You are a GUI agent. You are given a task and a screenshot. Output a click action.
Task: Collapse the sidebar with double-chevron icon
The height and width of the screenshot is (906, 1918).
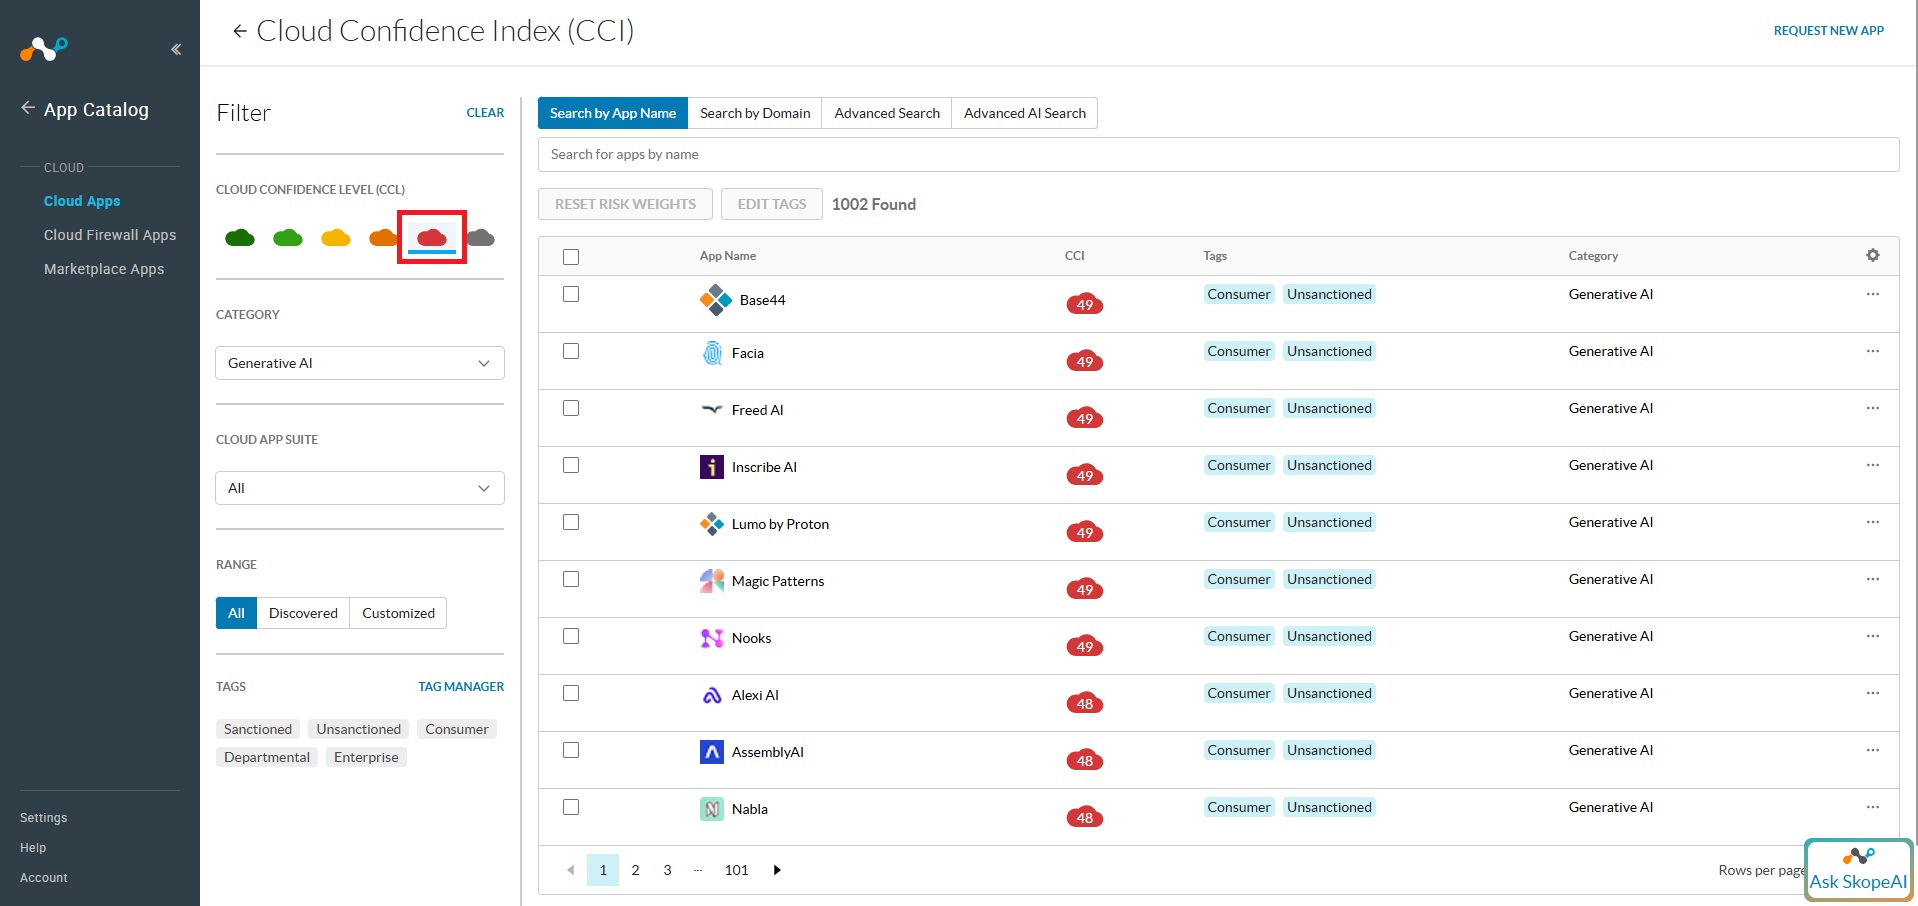(176, 49)
